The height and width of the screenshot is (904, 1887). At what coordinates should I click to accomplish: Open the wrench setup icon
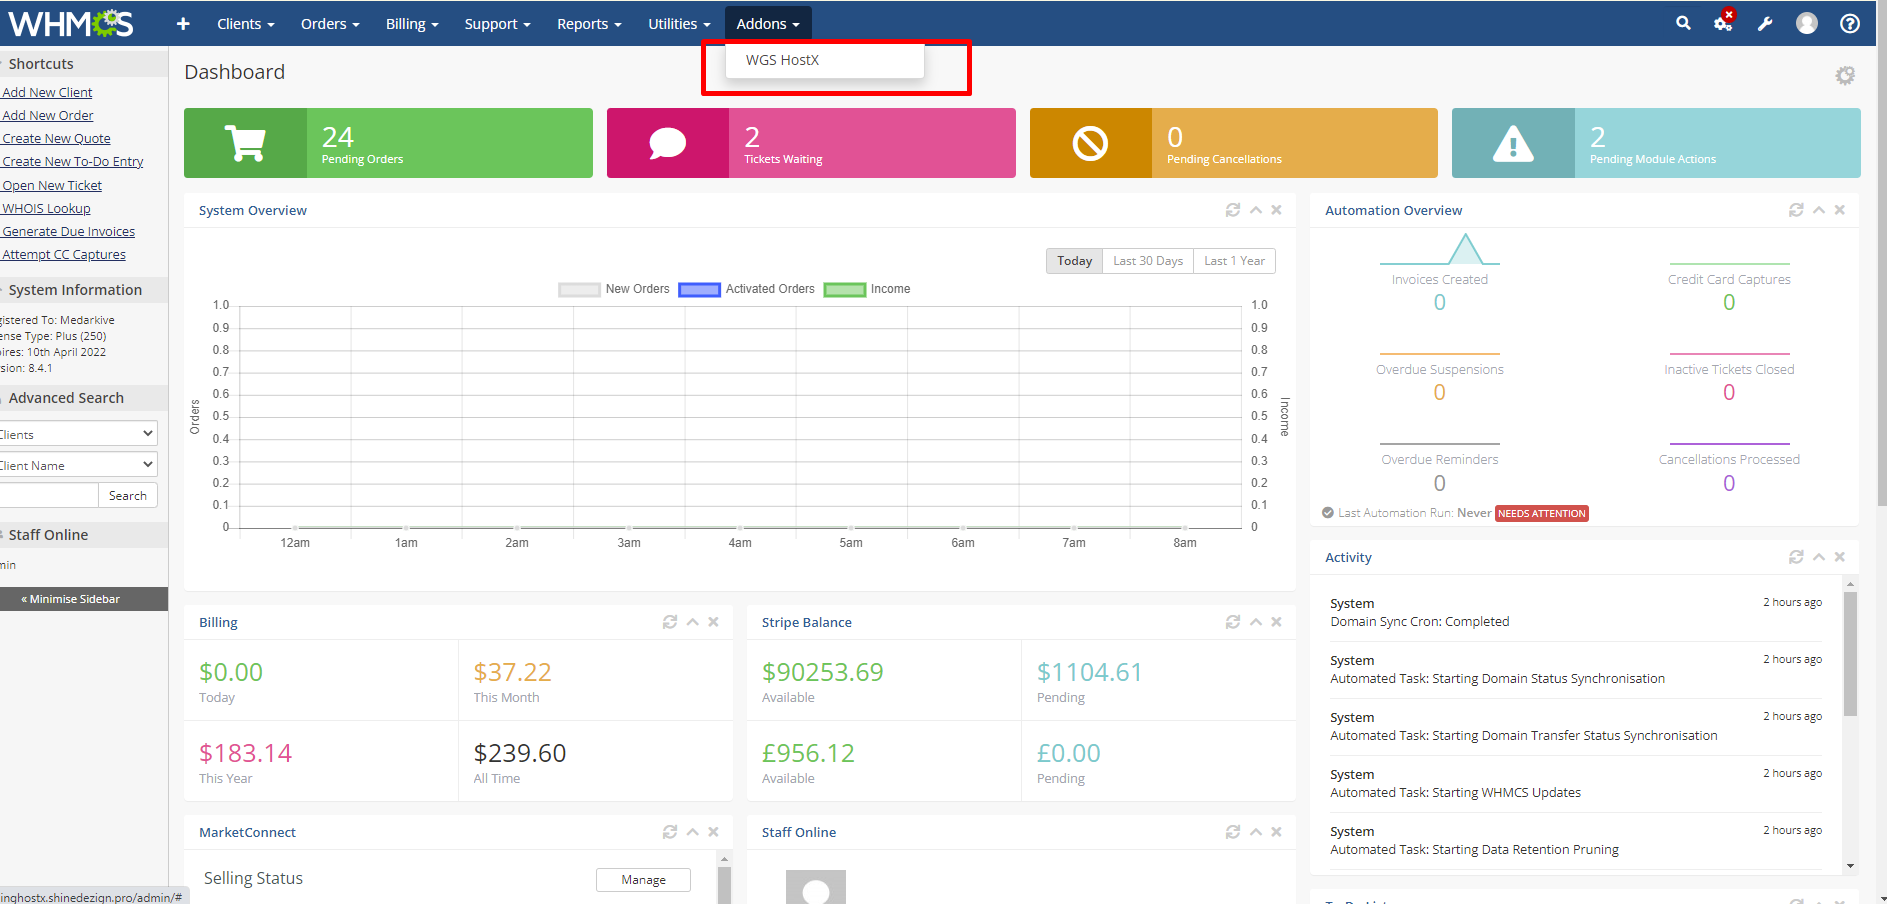point(1765,23)
